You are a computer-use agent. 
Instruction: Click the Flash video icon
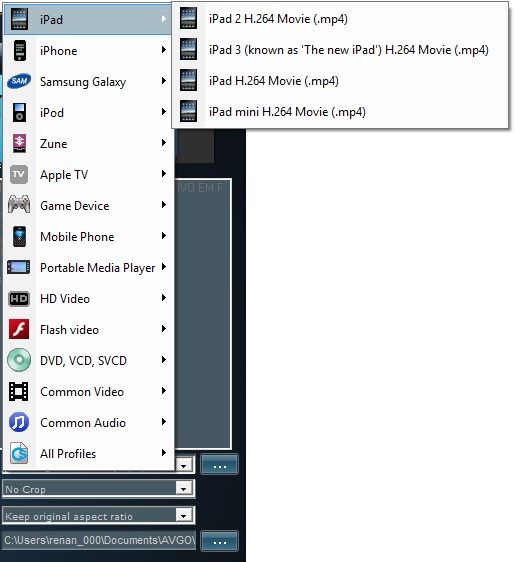click(19, 329)
